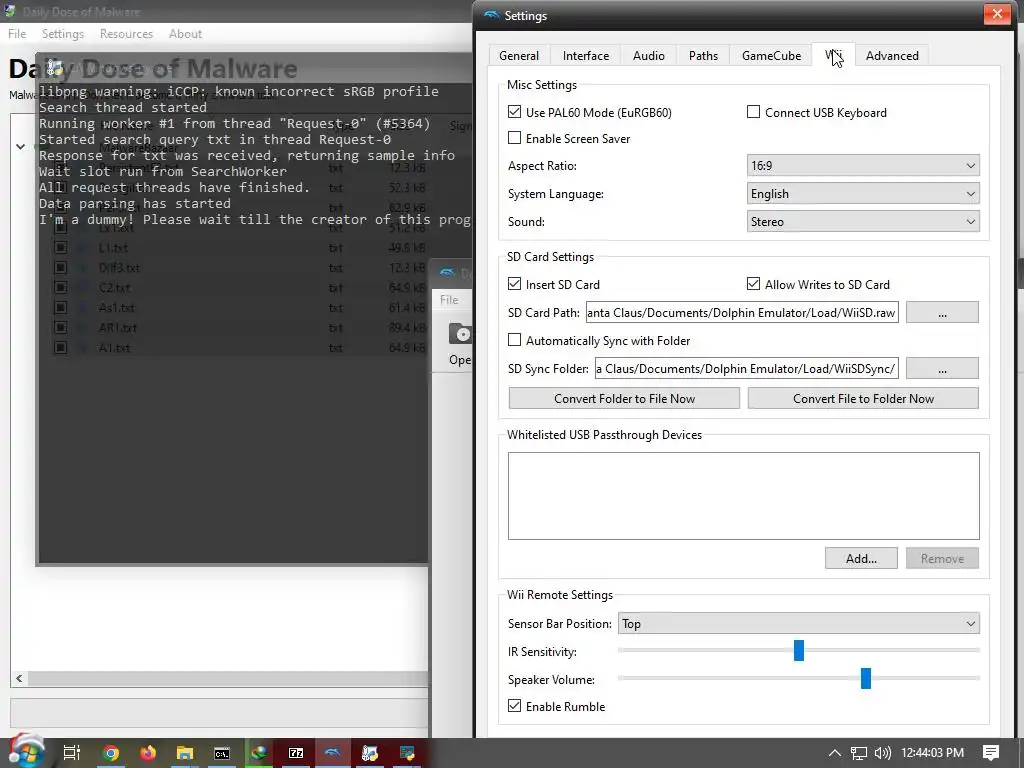Switch to the General tab
The width and height of the screenshot is (1024, 768).
519,56
